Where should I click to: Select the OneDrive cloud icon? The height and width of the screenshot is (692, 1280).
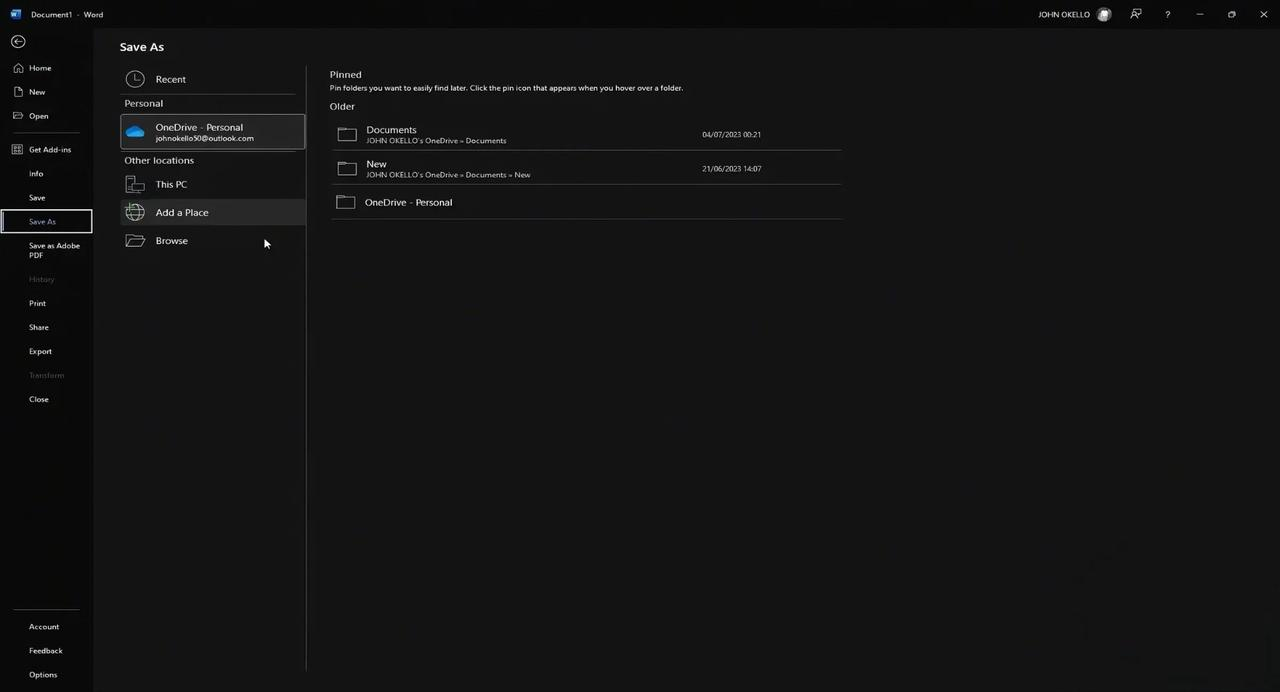(135, 132)
